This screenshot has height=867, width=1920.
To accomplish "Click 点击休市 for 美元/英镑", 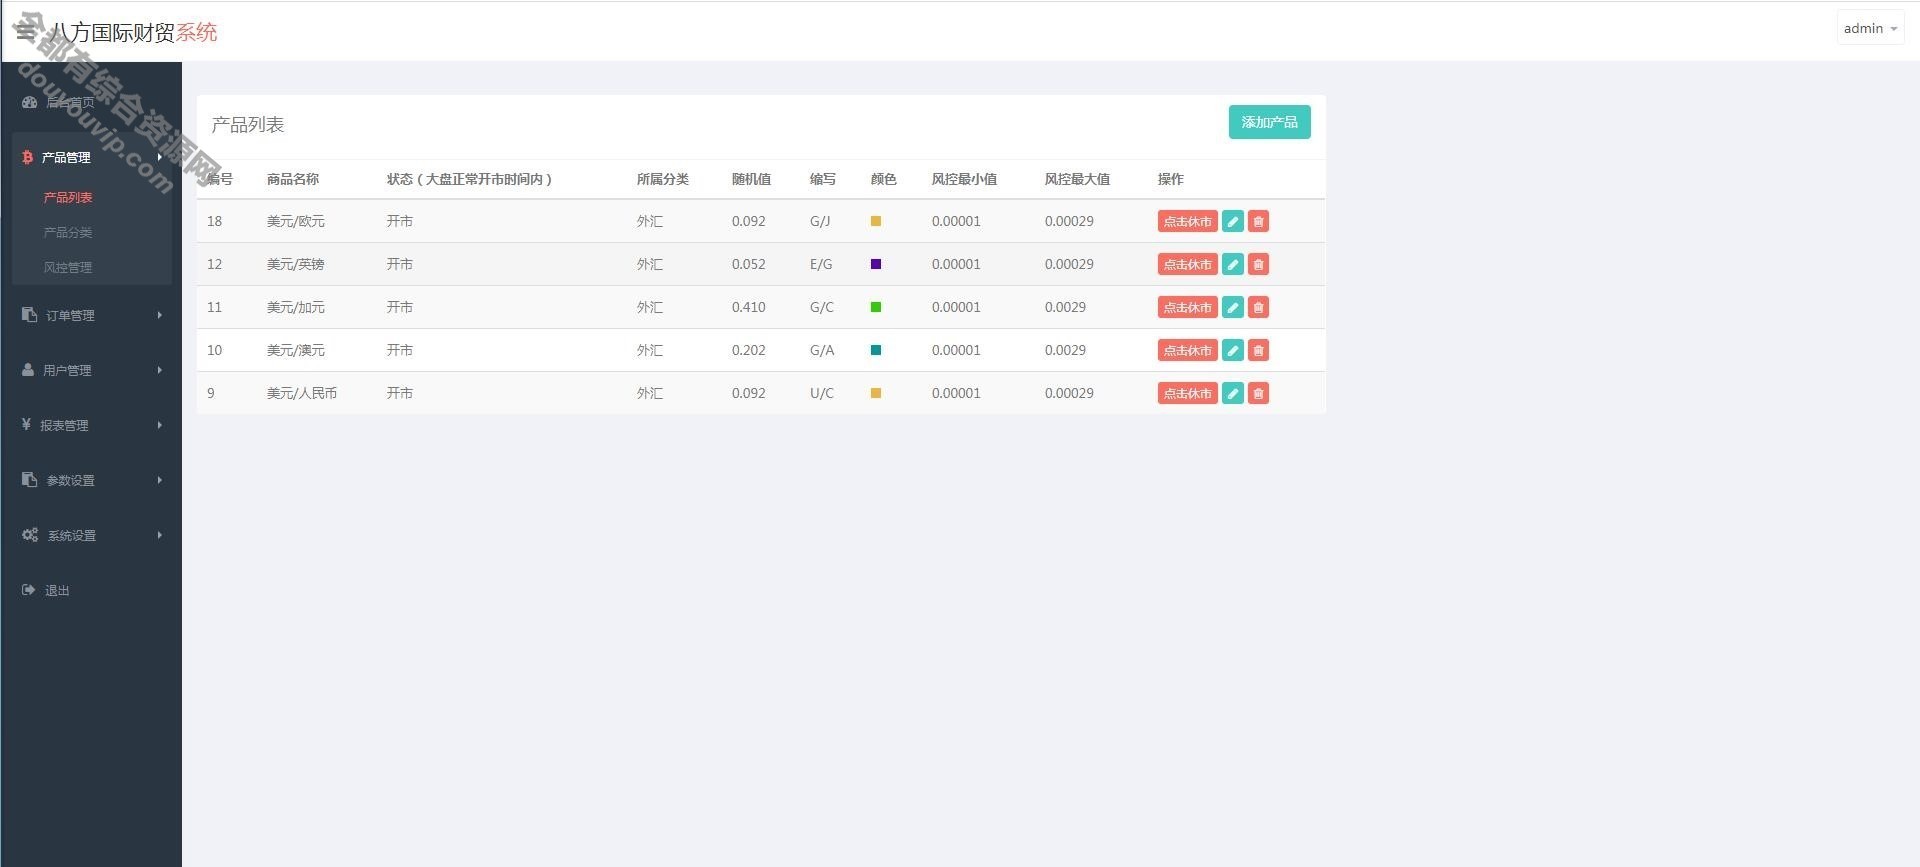I will 1187,264.
